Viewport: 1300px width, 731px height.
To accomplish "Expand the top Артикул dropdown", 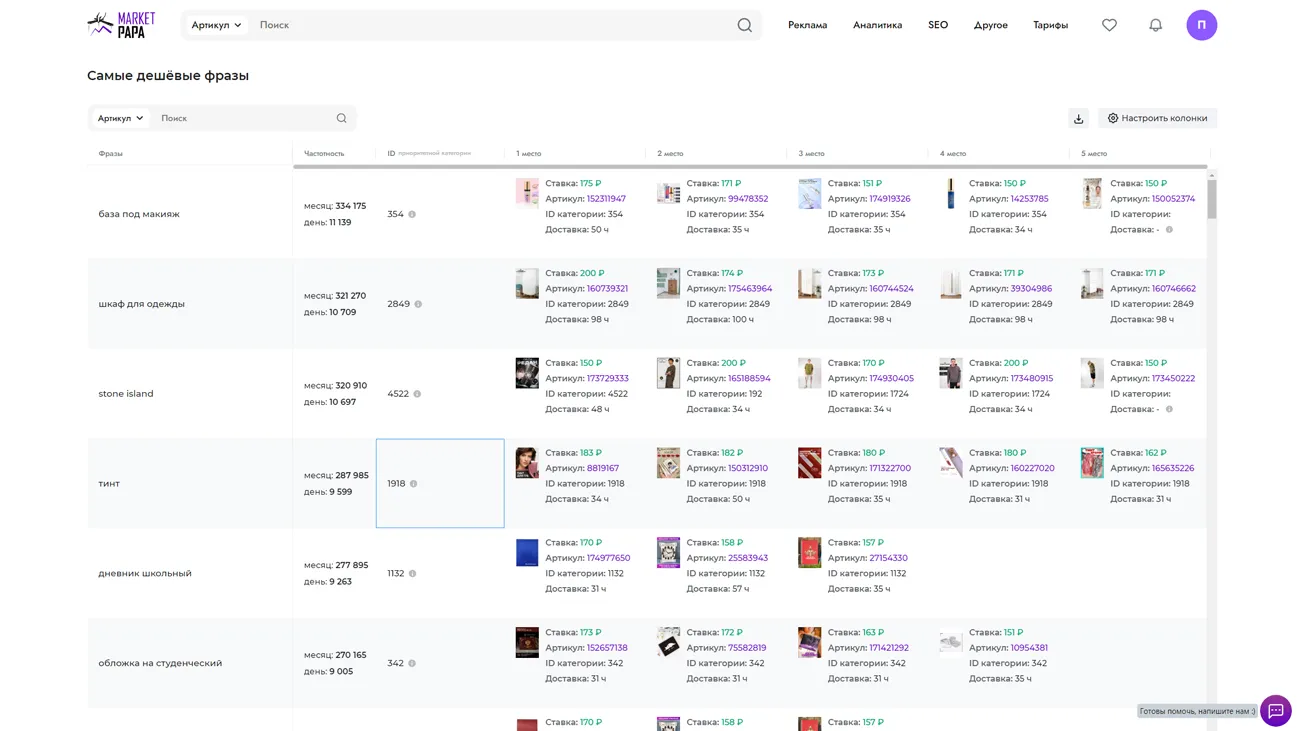I will [216, 25].
